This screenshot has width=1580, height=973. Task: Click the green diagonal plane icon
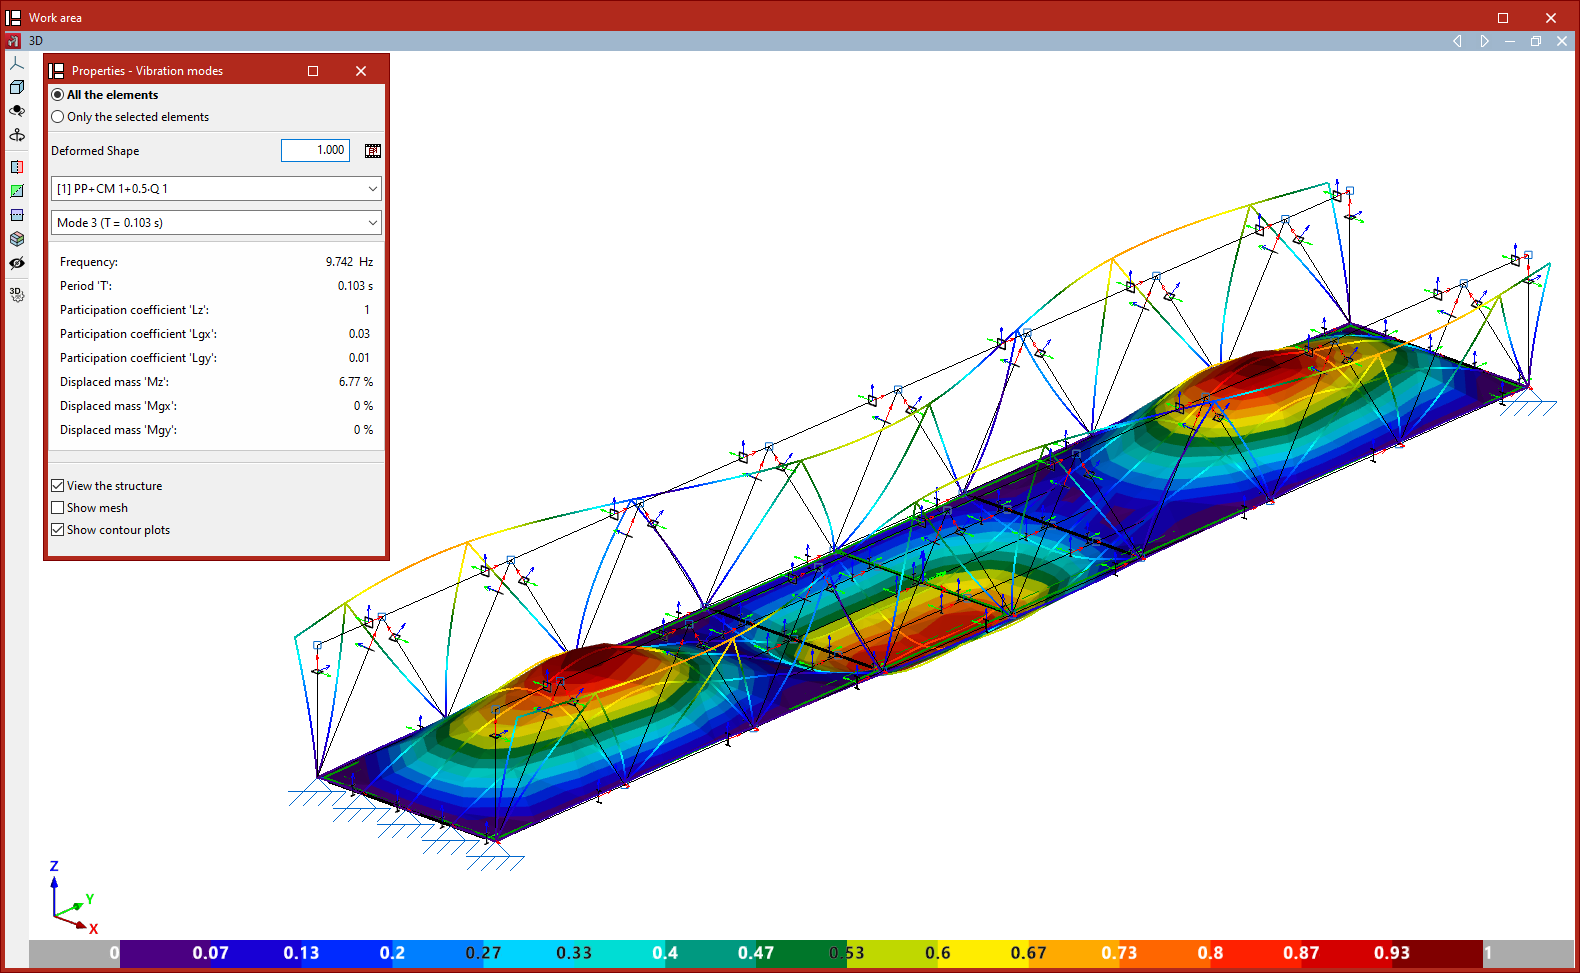pyautogui.click(x=17, y=191)
